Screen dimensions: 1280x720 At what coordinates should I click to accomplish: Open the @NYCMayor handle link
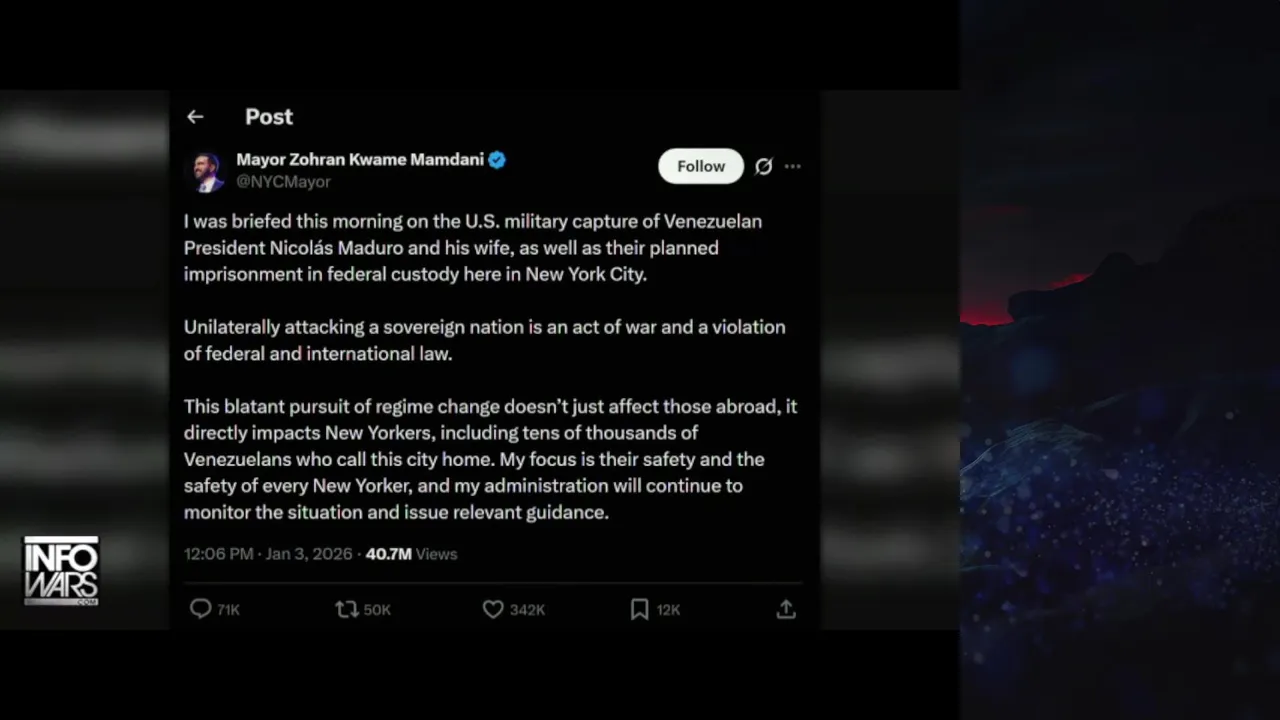click(283, 182)
